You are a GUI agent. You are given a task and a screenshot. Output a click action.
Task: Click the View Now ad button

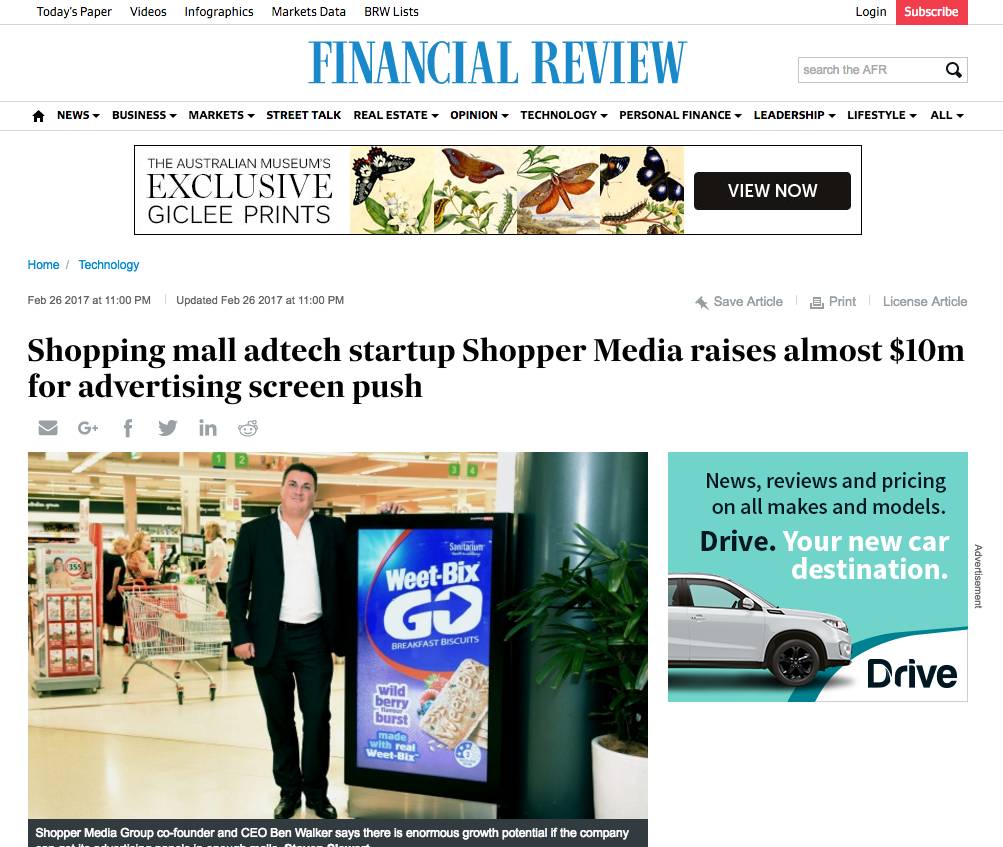pos(772,191)
